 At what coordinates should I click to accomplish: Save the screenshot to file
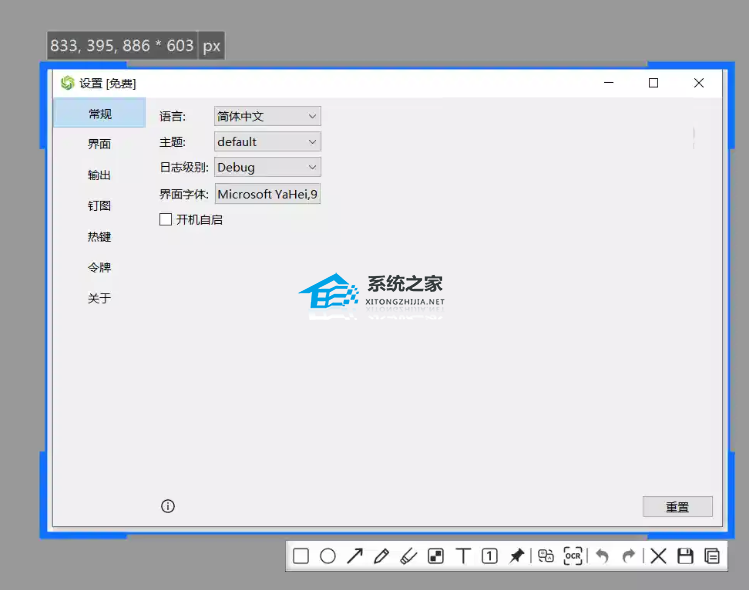tap(685, 557)
